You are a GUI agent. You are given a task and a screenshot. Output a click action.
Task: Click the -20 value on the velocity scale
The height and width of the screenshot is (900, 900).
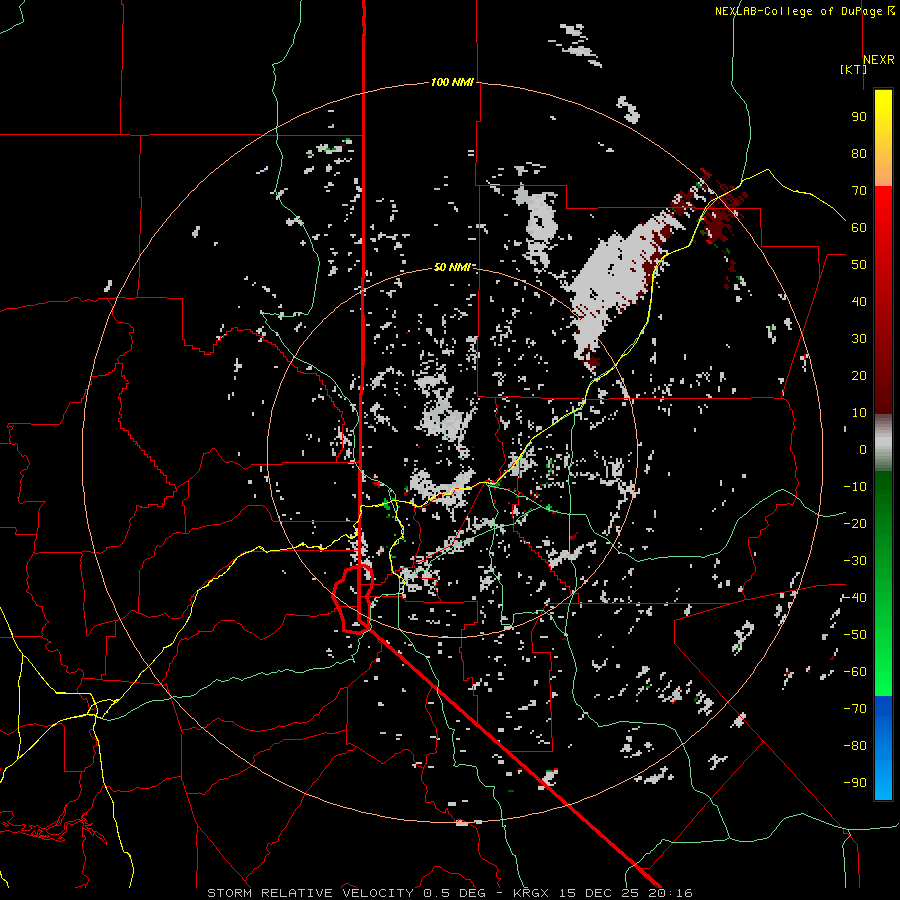point(855,524)
